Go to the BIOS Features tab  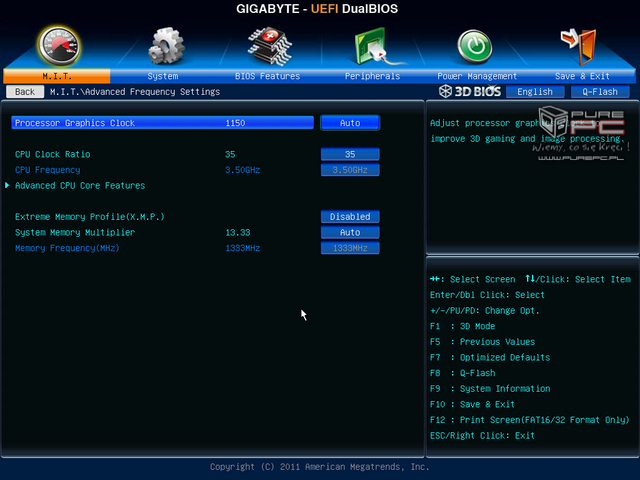pos(267,76)
